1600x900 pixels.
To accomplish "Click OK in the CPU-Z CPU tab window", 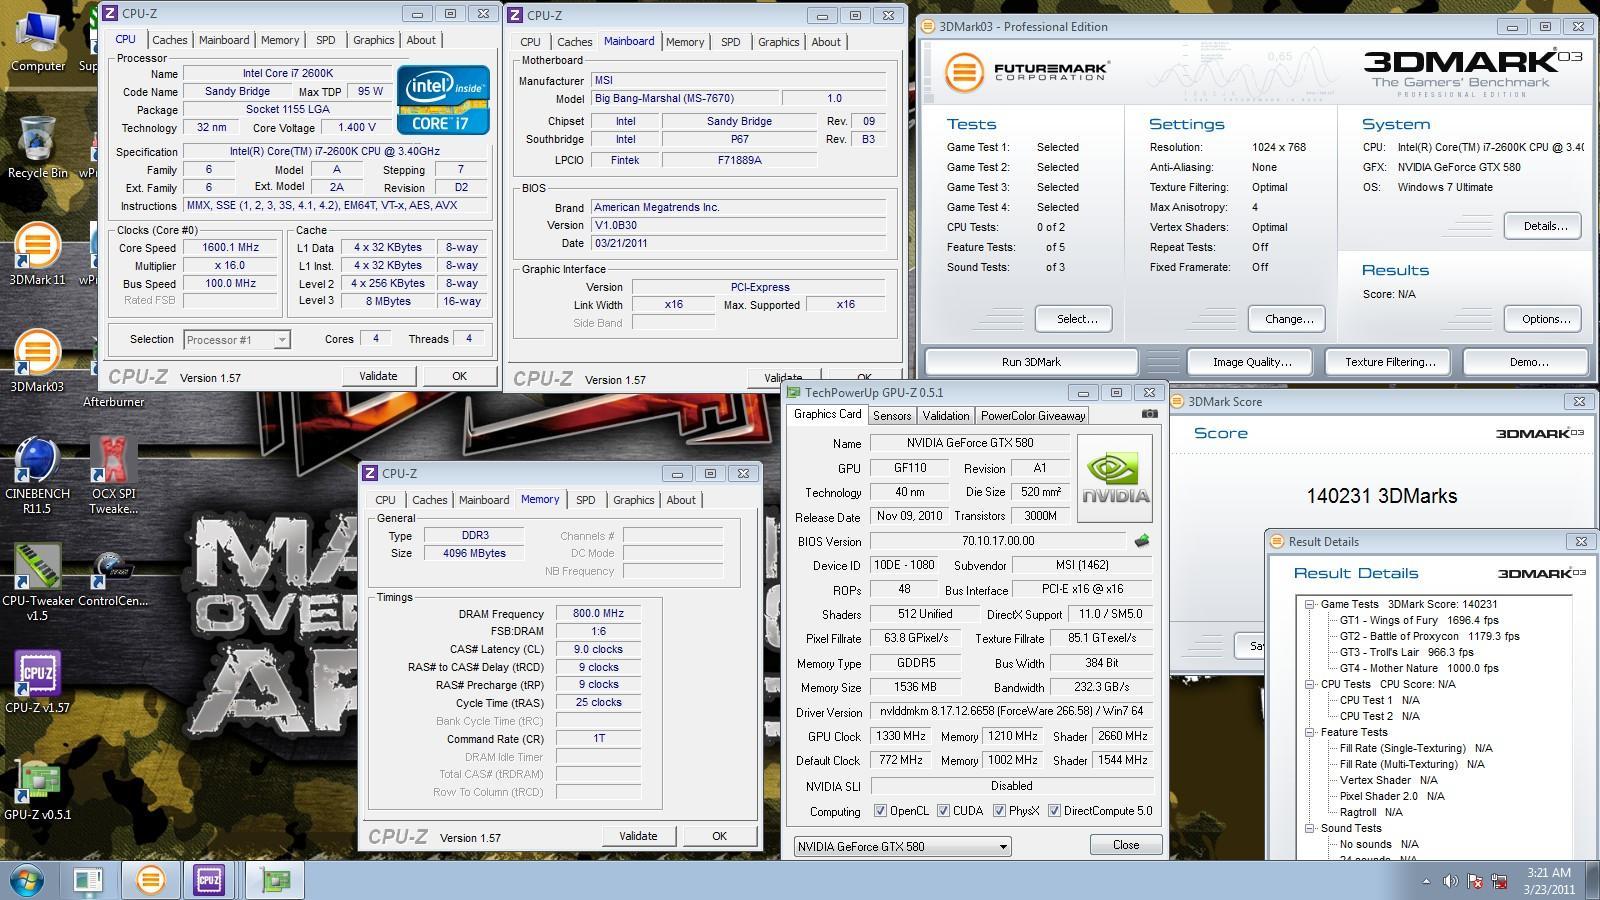I will click(x=459, y=376).
